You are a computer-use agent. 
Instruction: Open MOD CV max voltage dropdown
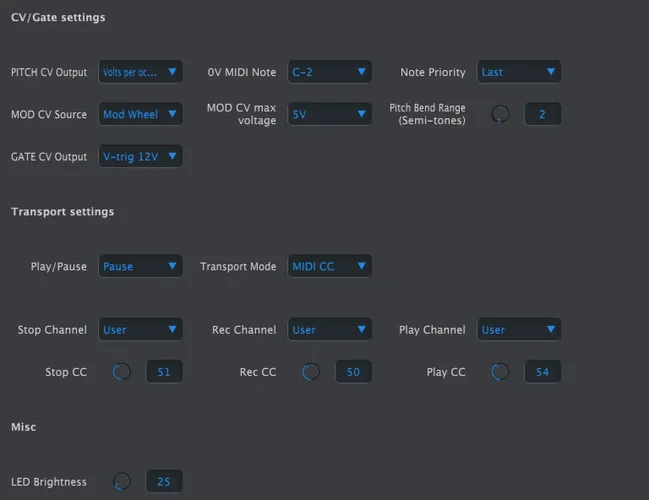point(329,114)
